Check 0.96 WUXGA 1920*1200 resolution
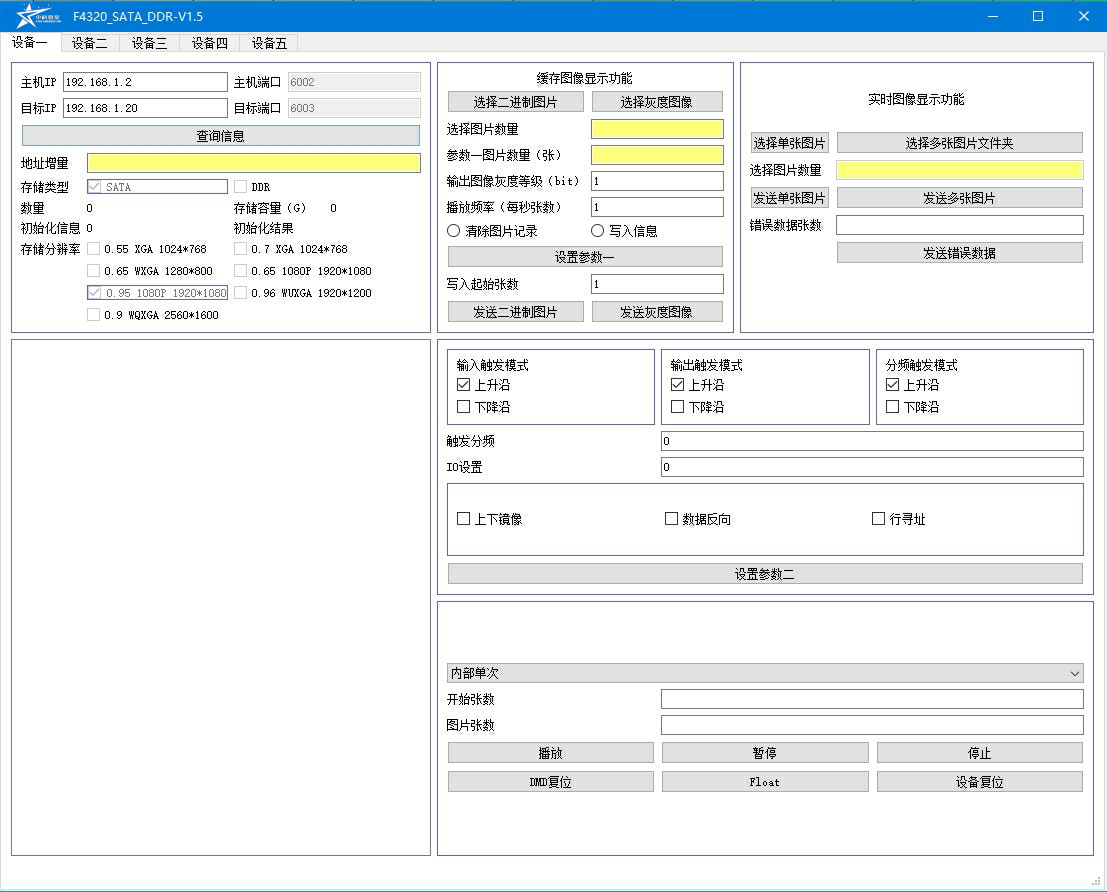The height and width of the screenshot is (892, 1107). pyautogui.click(x=241, y=292)
